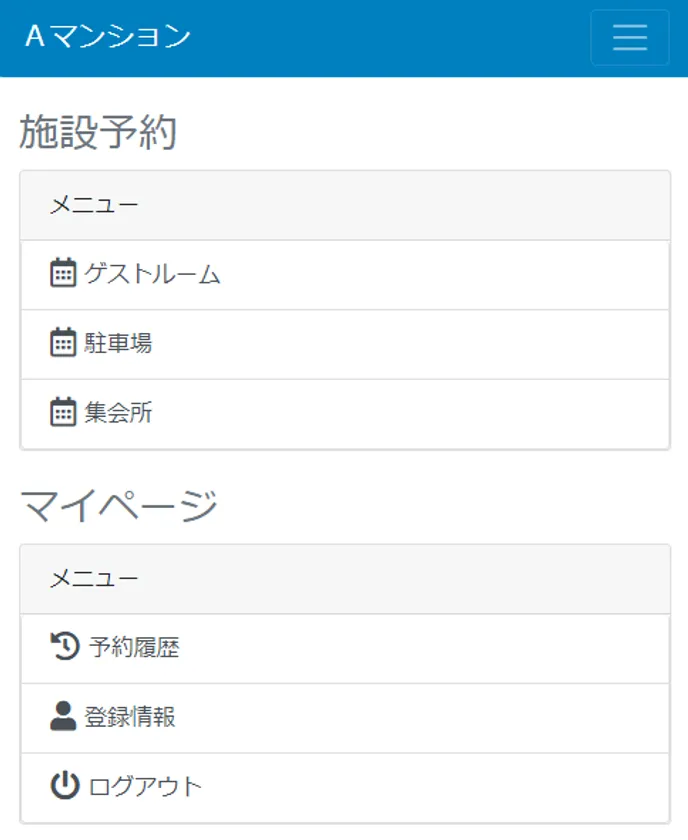Toggle the hamburger navigation menu

(629, 38)
